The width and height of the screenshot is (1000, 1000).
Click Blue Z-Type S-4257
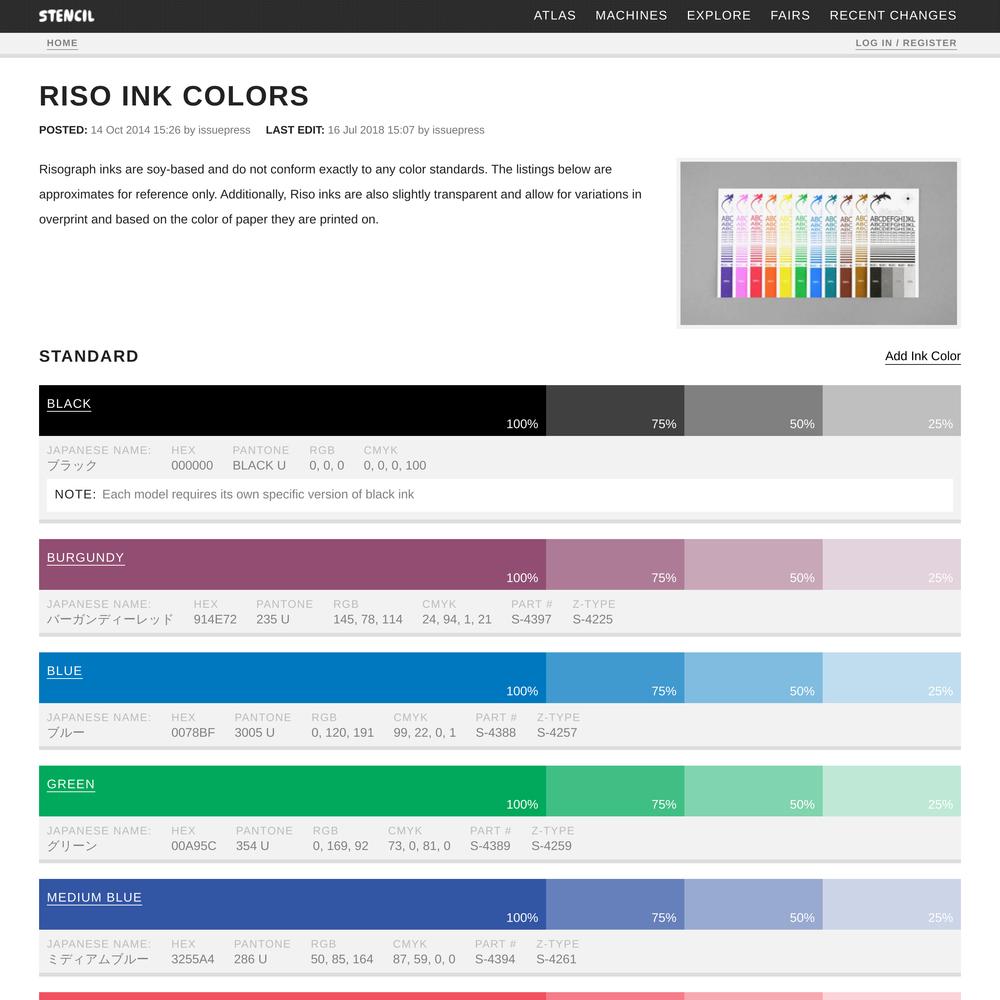point(557,733)
